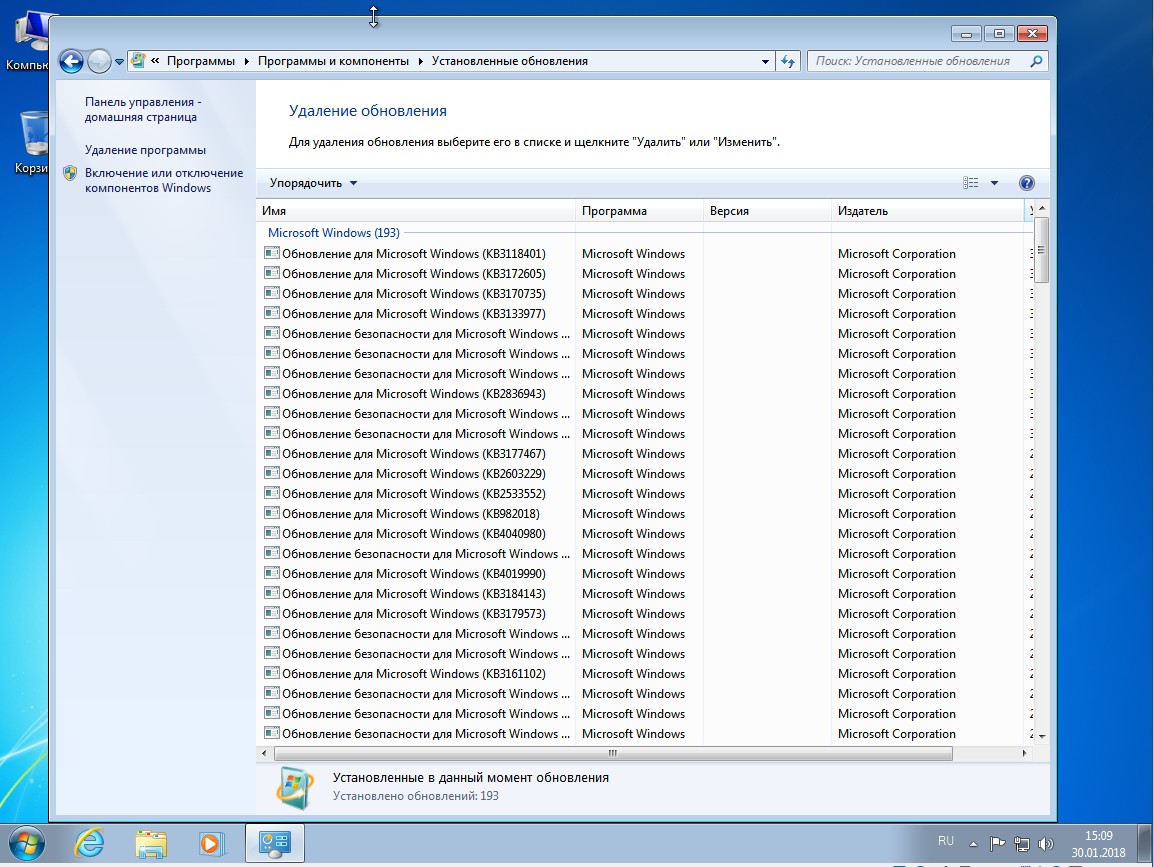
Task: Click the Refresh button
Action: 788,61
